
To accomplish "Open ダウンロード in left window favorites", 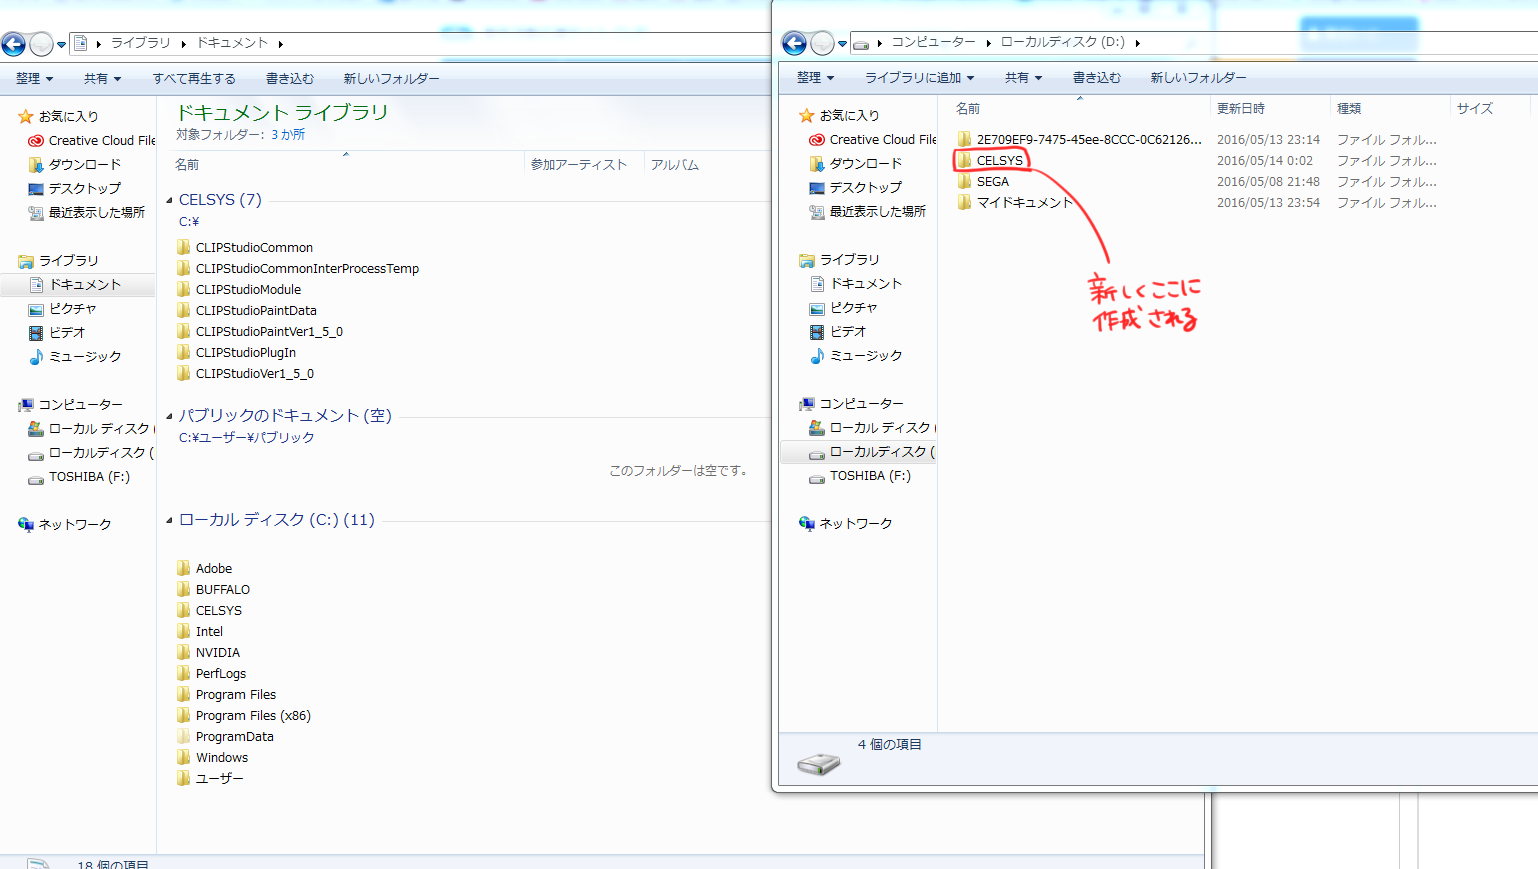I will [75, 165].
